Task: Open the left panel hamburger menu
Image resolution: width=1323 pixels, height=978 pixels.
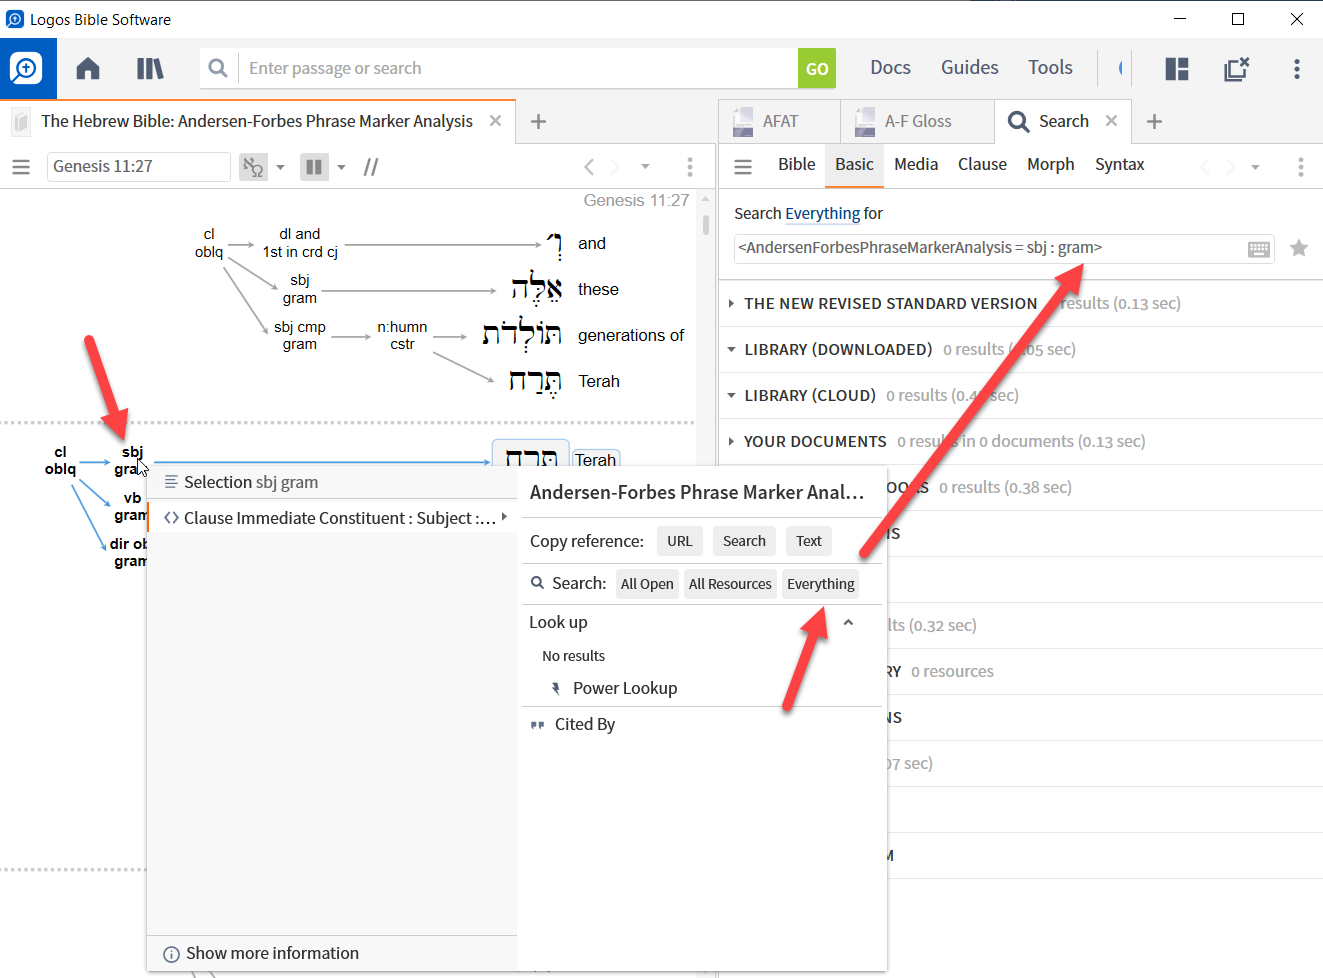Action: 21,167
